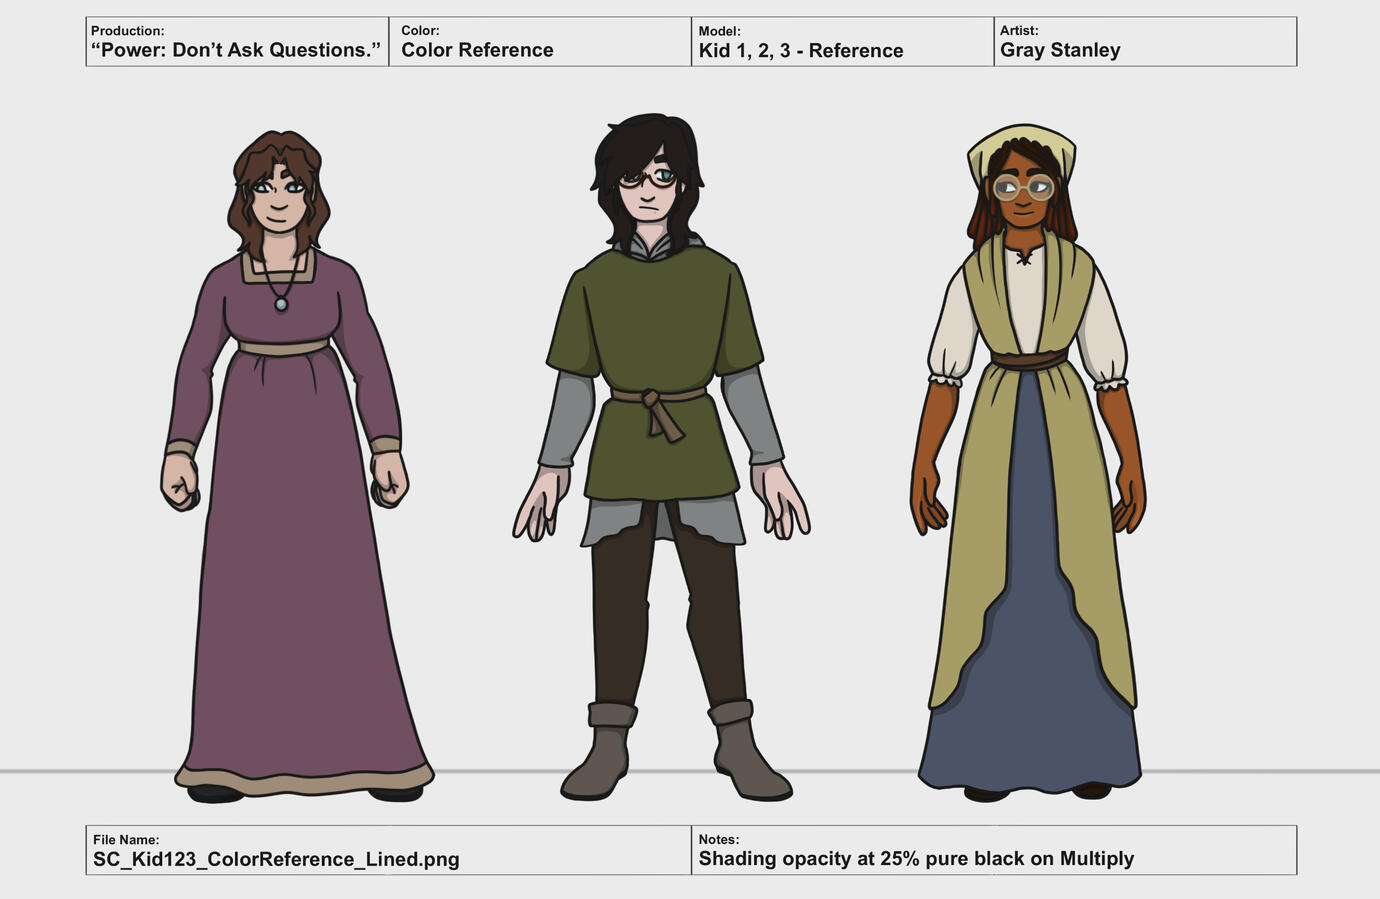Click the Model field "Kid 1, 2, 3 - Reference"
The width and height of the screenshot is (1380, 899).
point(800,51)
